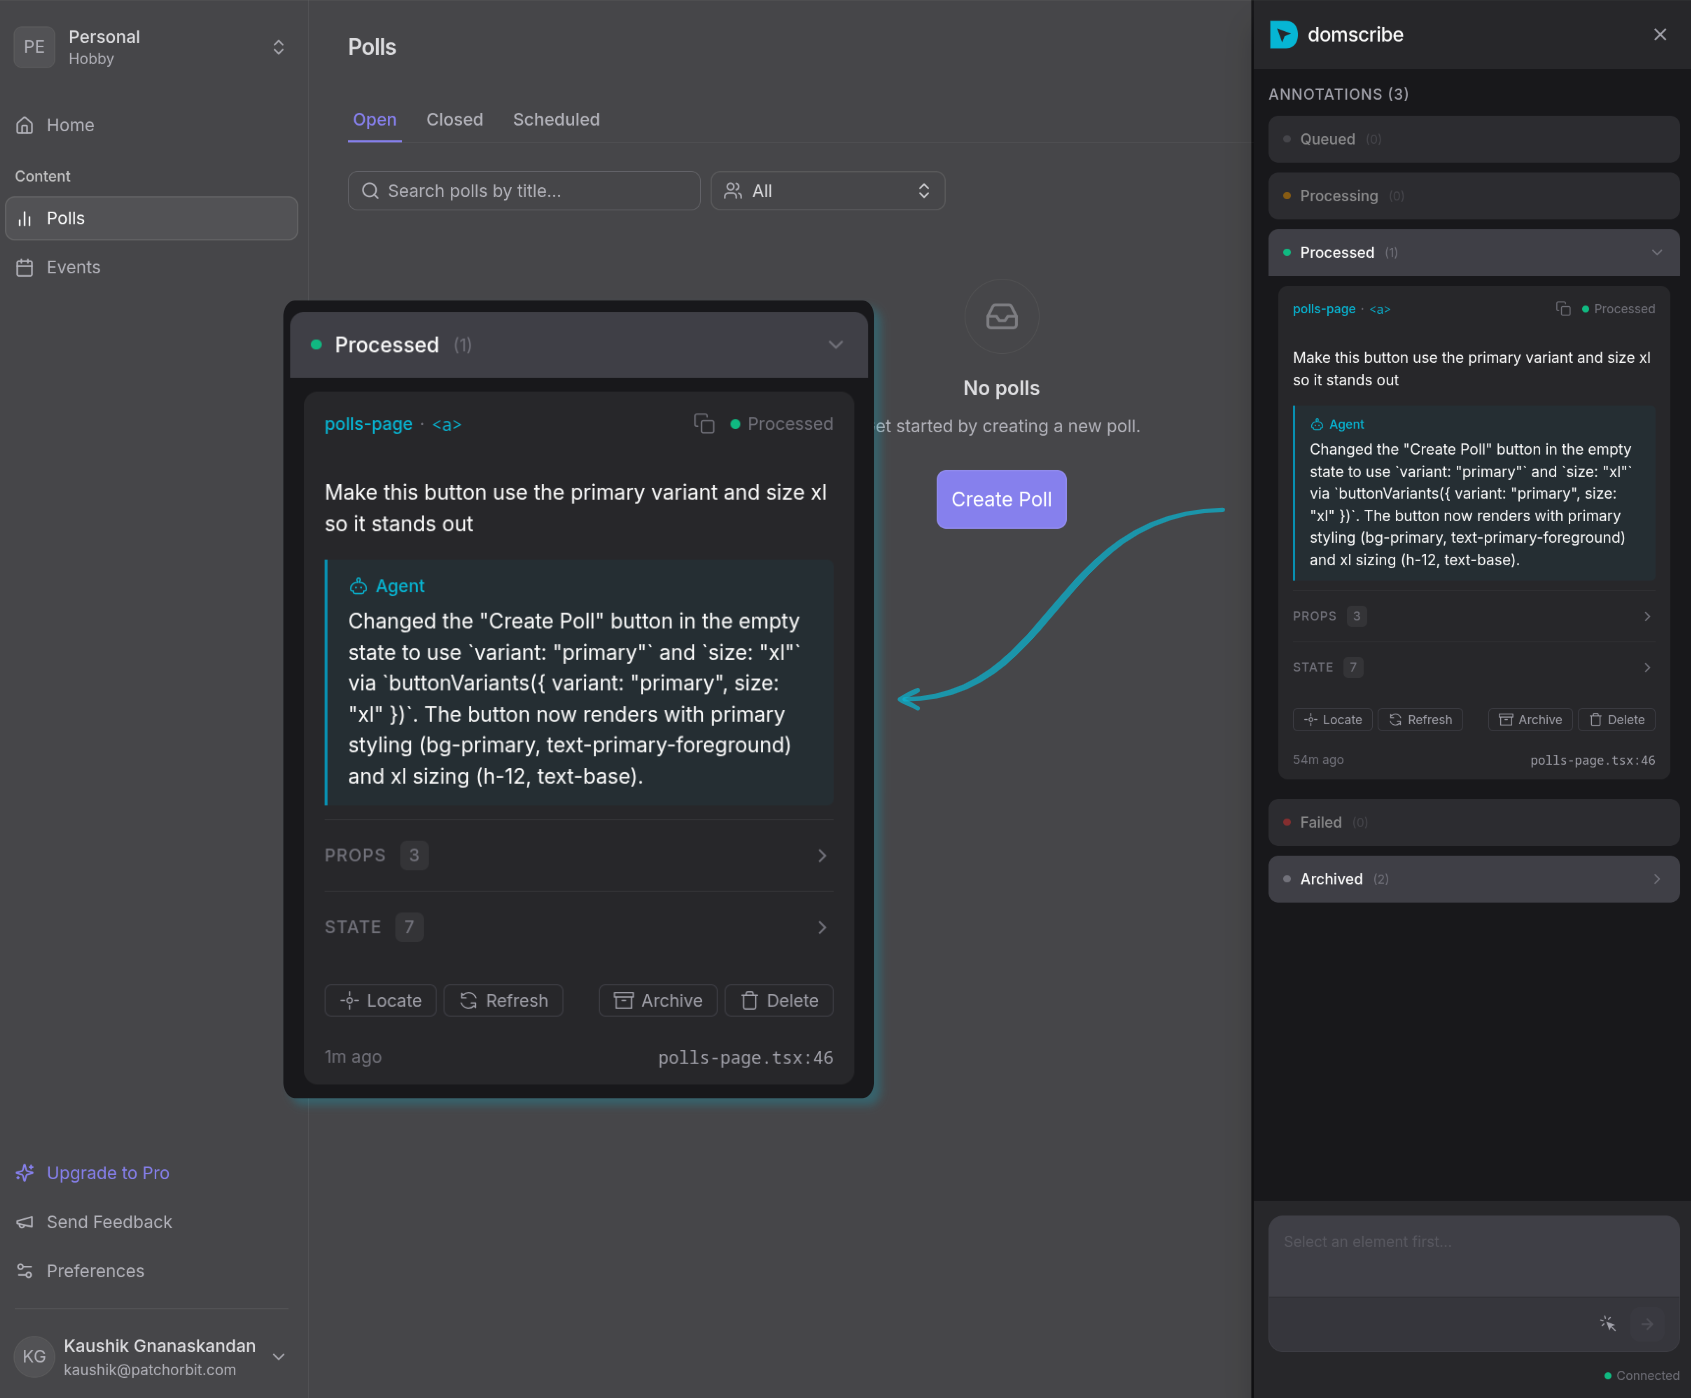
Task: Select the element picker icon in the chat box
Action: tap(1608, 1323)
